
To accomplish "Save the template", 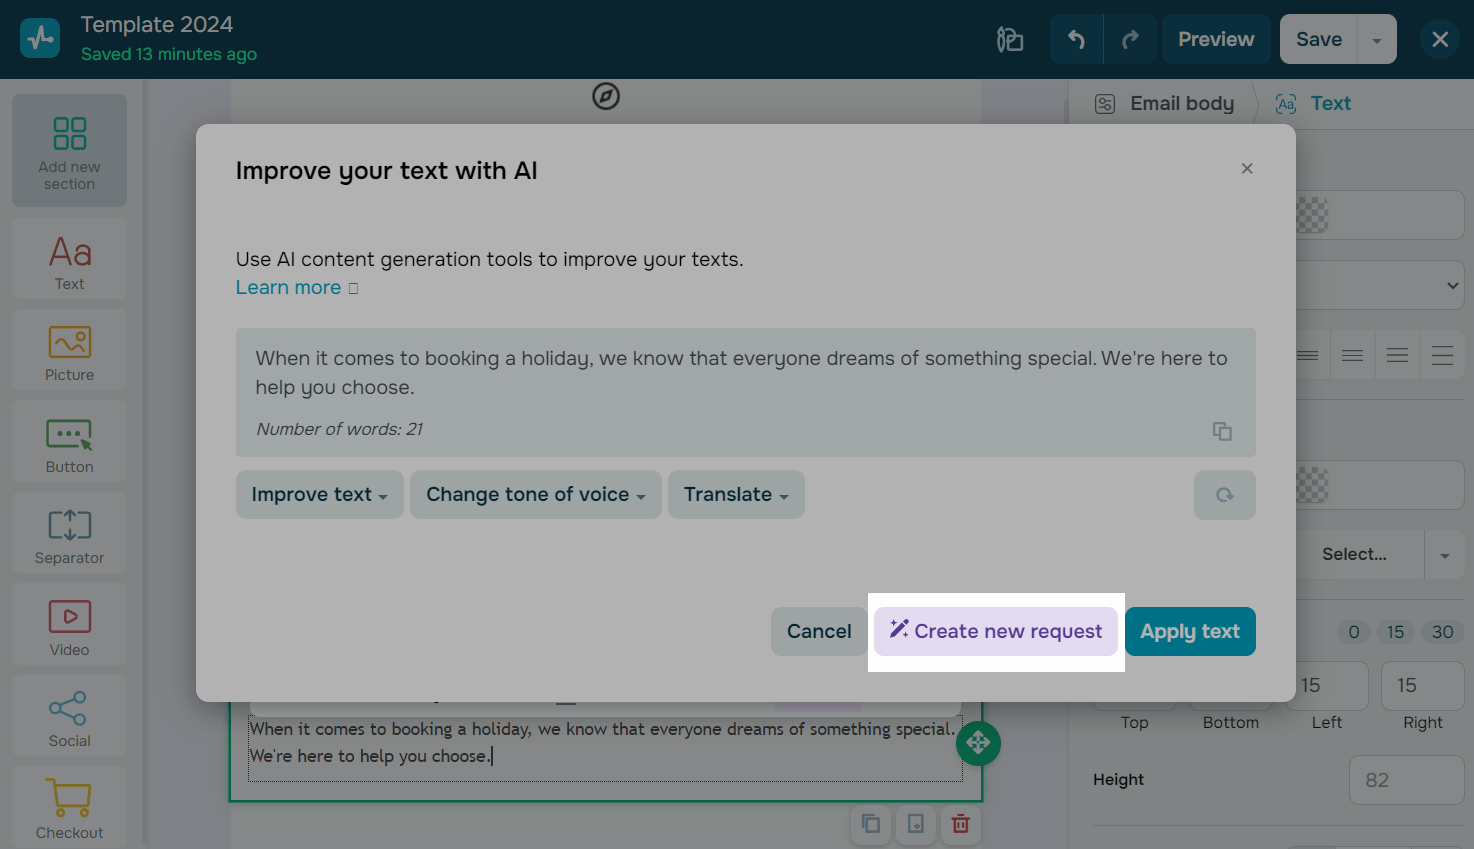I will tap(1319, 39).
